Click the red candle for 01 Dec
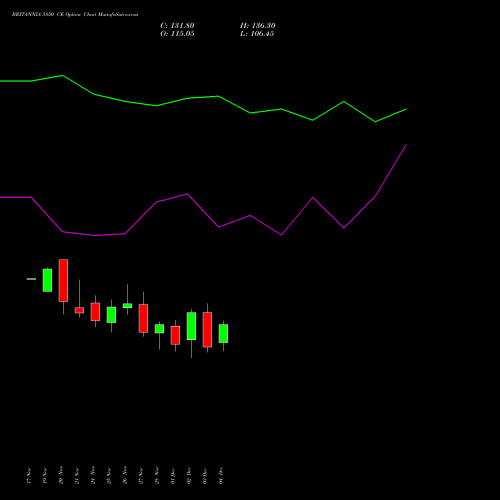Screen dimensions: 500x500 [175, 335]
